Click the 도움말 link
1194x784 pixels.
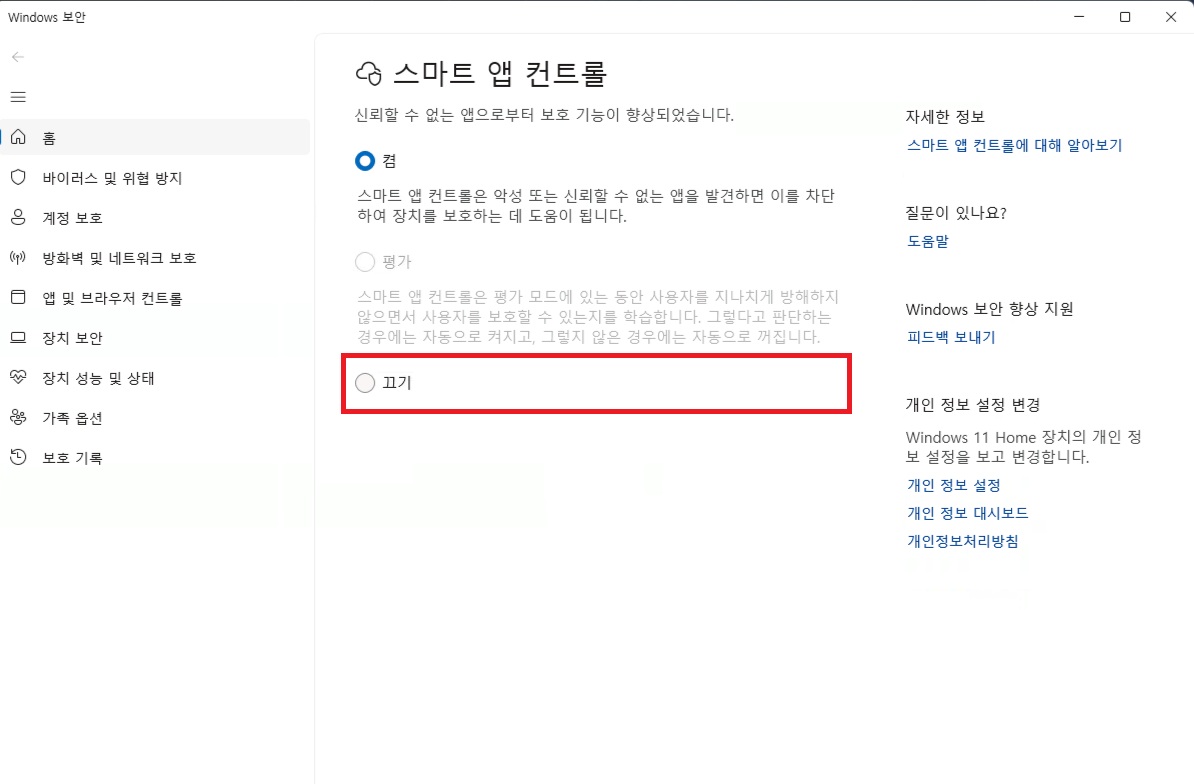point(927,241)
